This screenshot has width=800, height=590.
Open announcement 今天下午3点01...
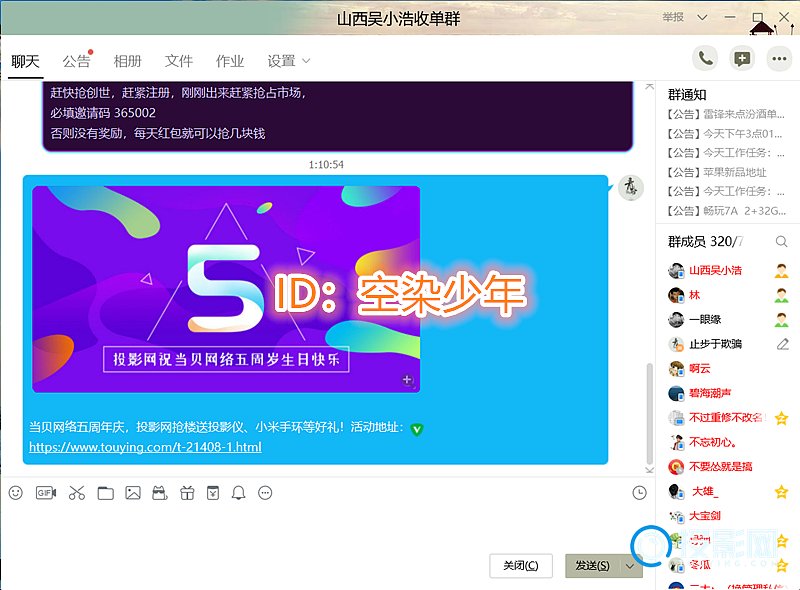click(x=725, y=134)
